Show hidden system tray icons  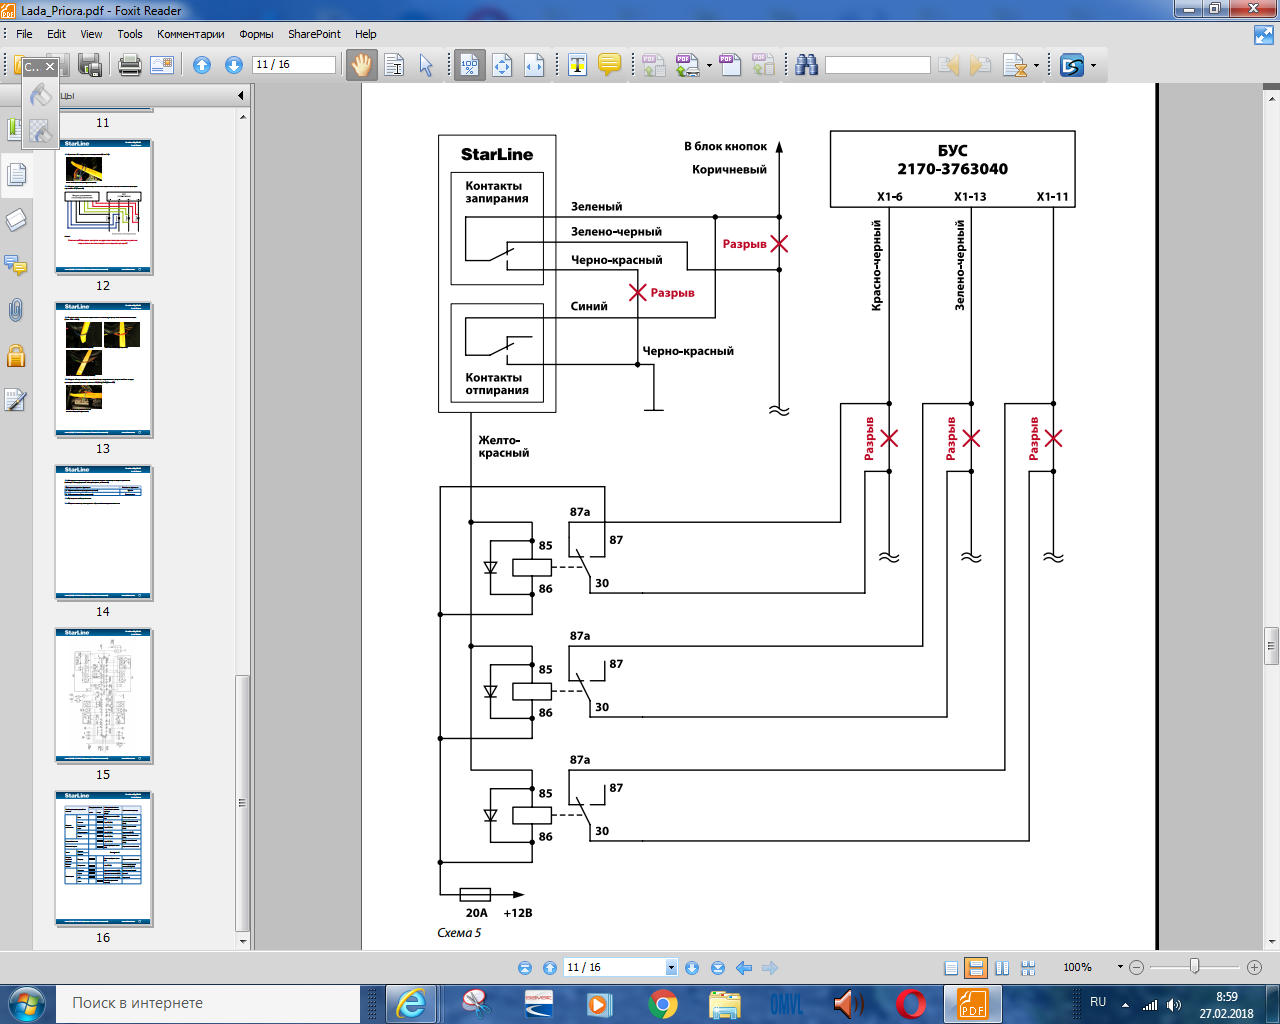click(1125, 1004)
